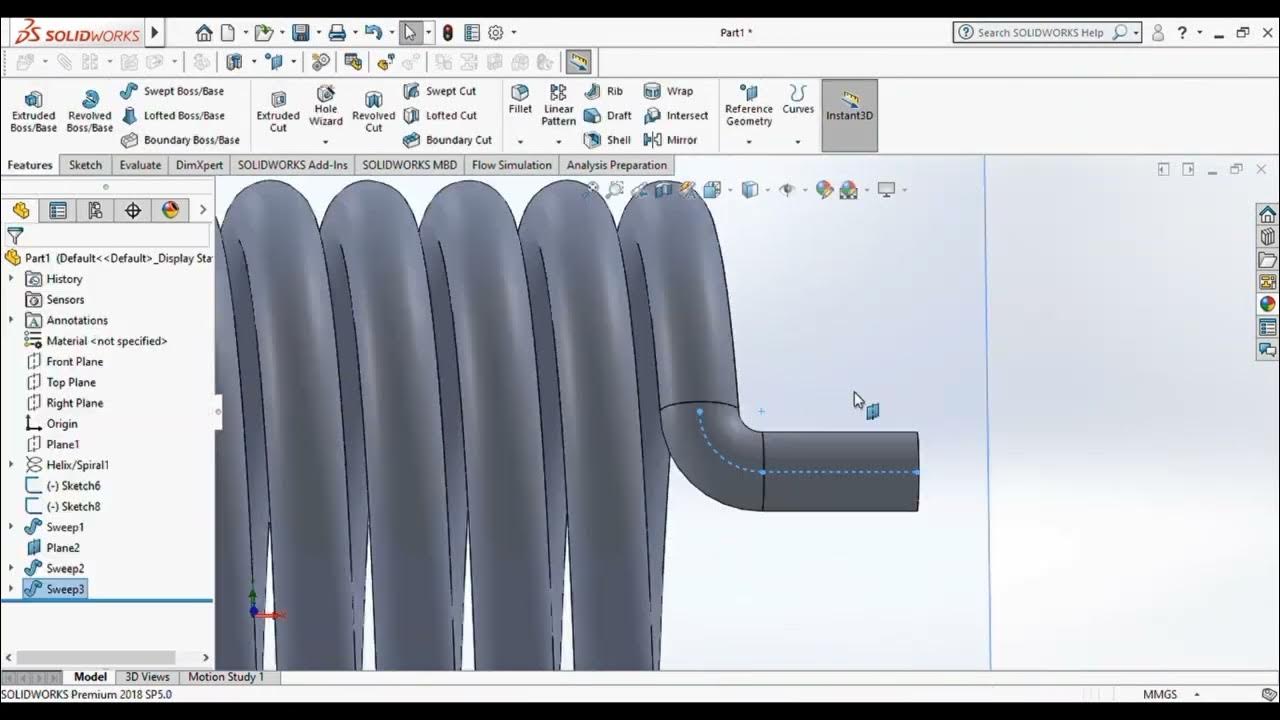Select the Intersect tool
The width and height of the screenshot is (1280, 720).
[x=676, y=116]
